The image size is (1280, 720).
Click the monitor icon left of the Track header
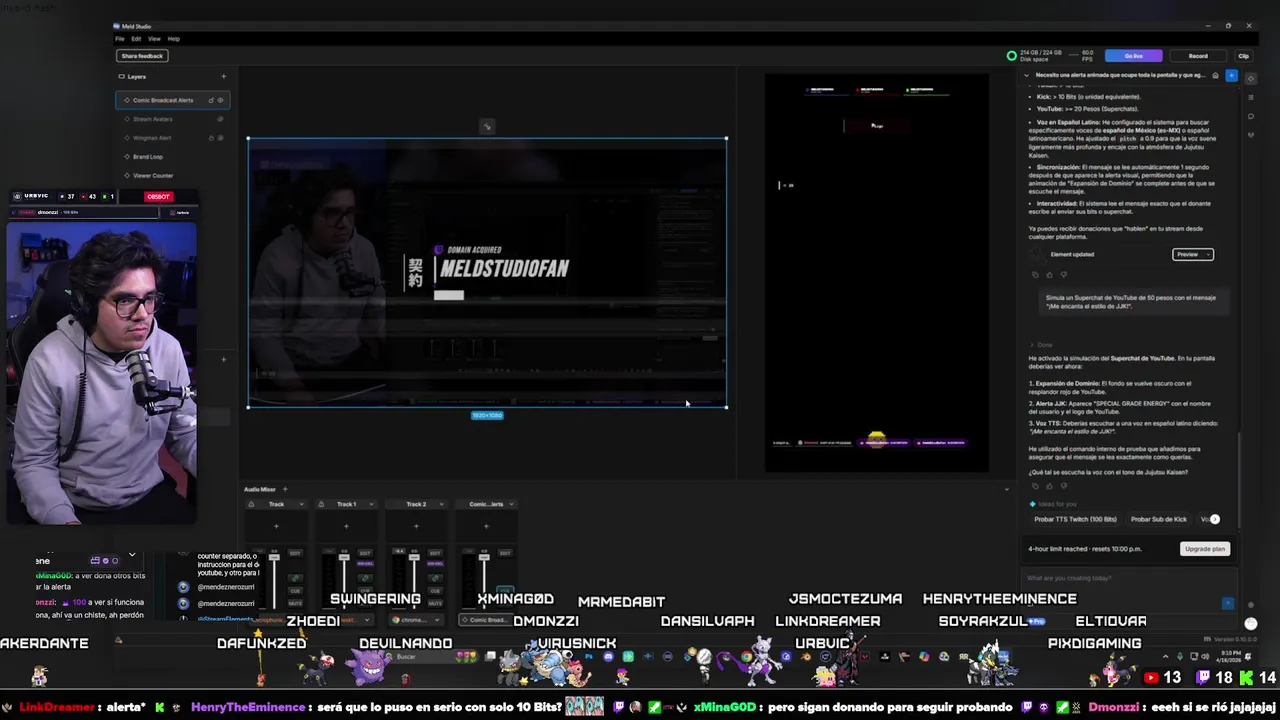[x=251, y=504]
